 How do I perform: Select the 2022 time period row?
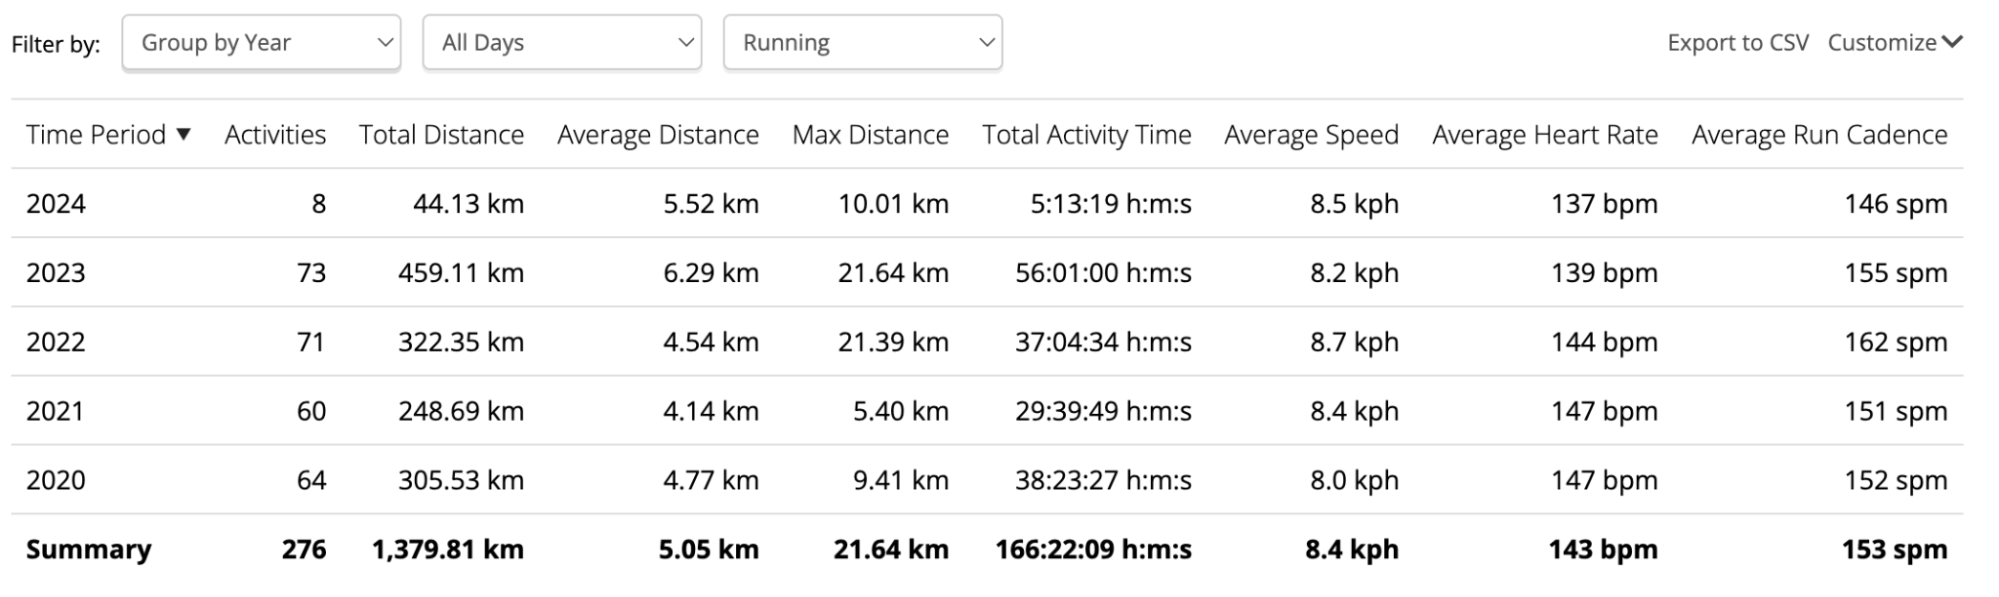pyautogui.click(x=56, y=342)
